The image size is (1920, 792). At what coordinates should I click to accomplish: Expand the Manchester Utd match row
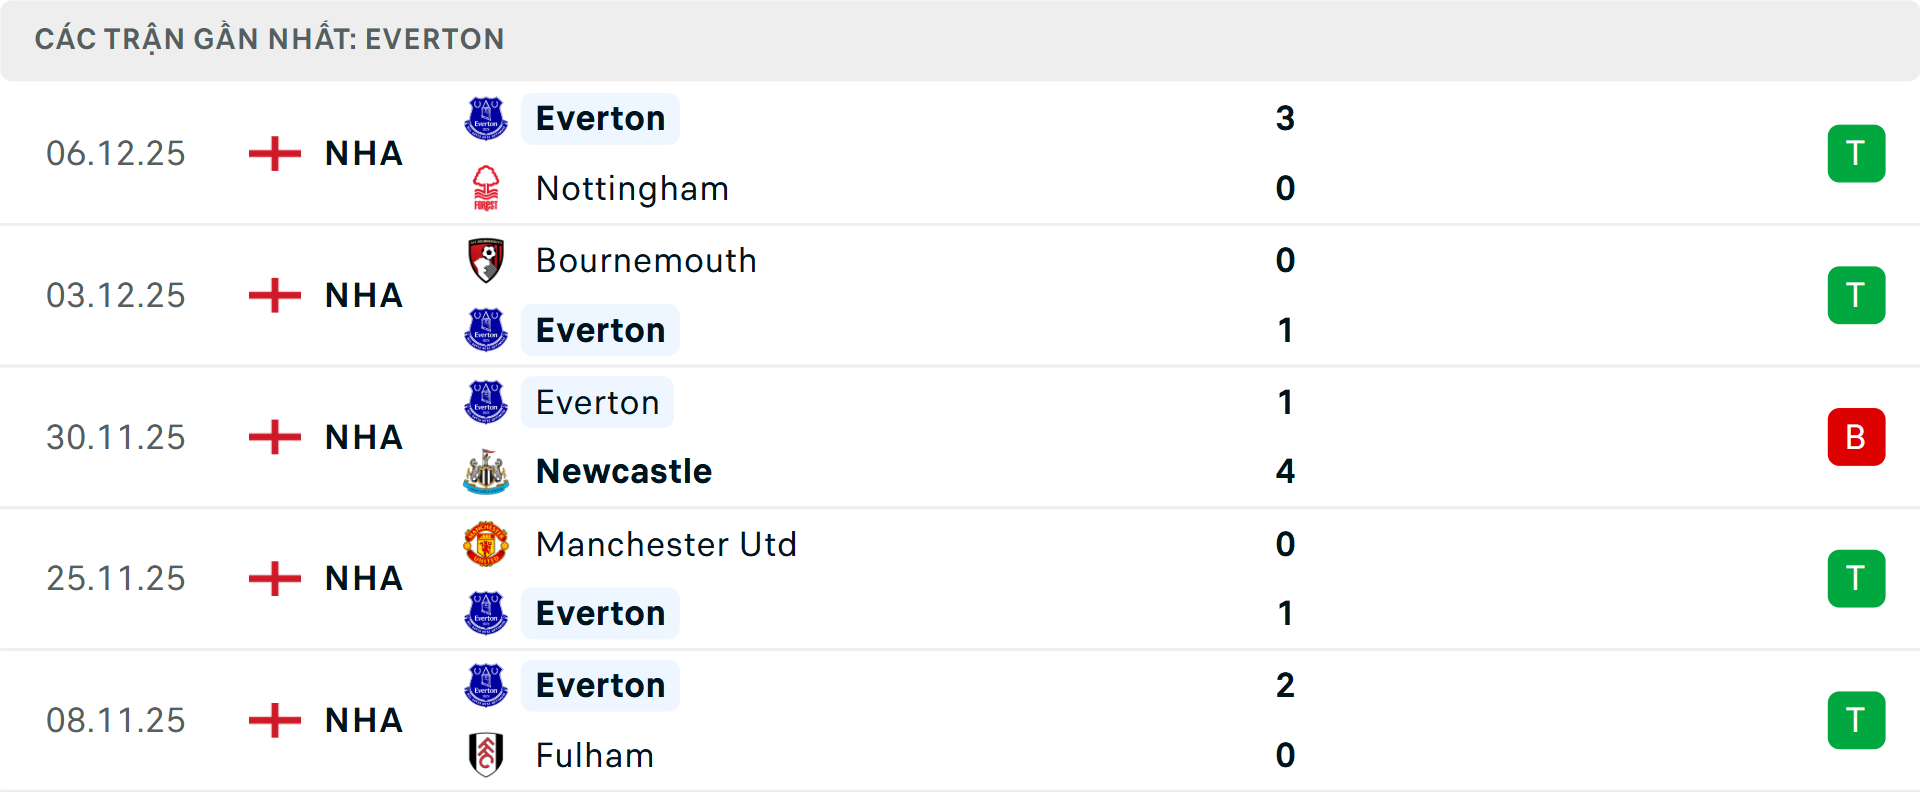(x=960, y=578)
